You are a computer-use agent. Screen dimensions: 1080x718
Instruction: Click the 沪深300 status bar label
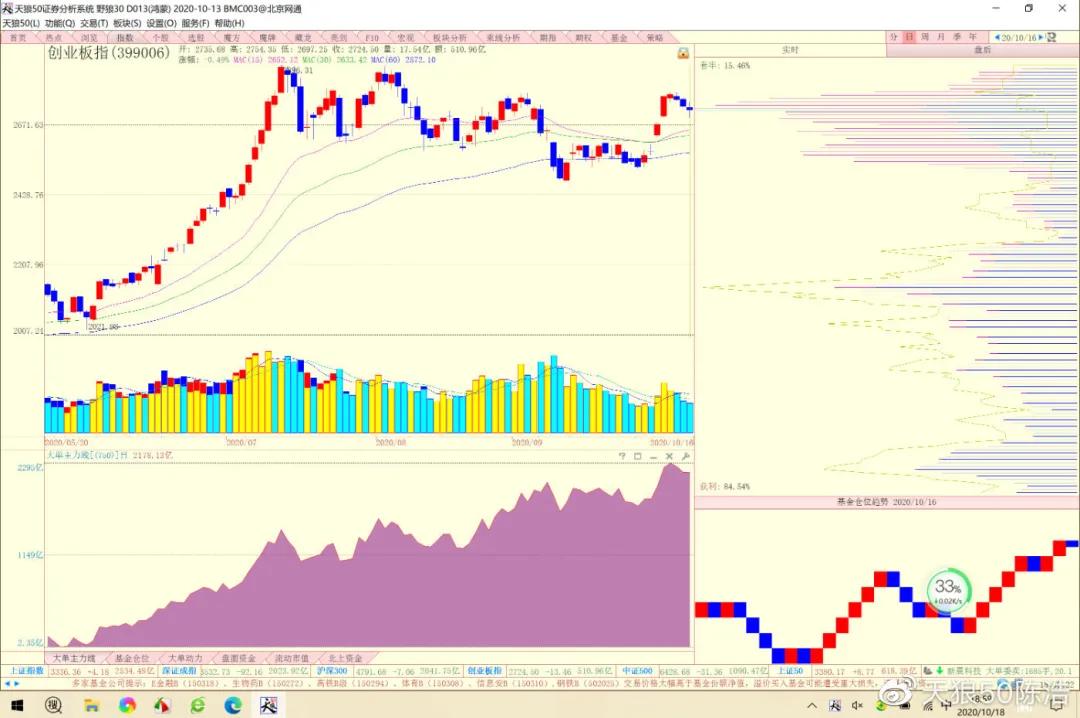[x=333, y=670]
